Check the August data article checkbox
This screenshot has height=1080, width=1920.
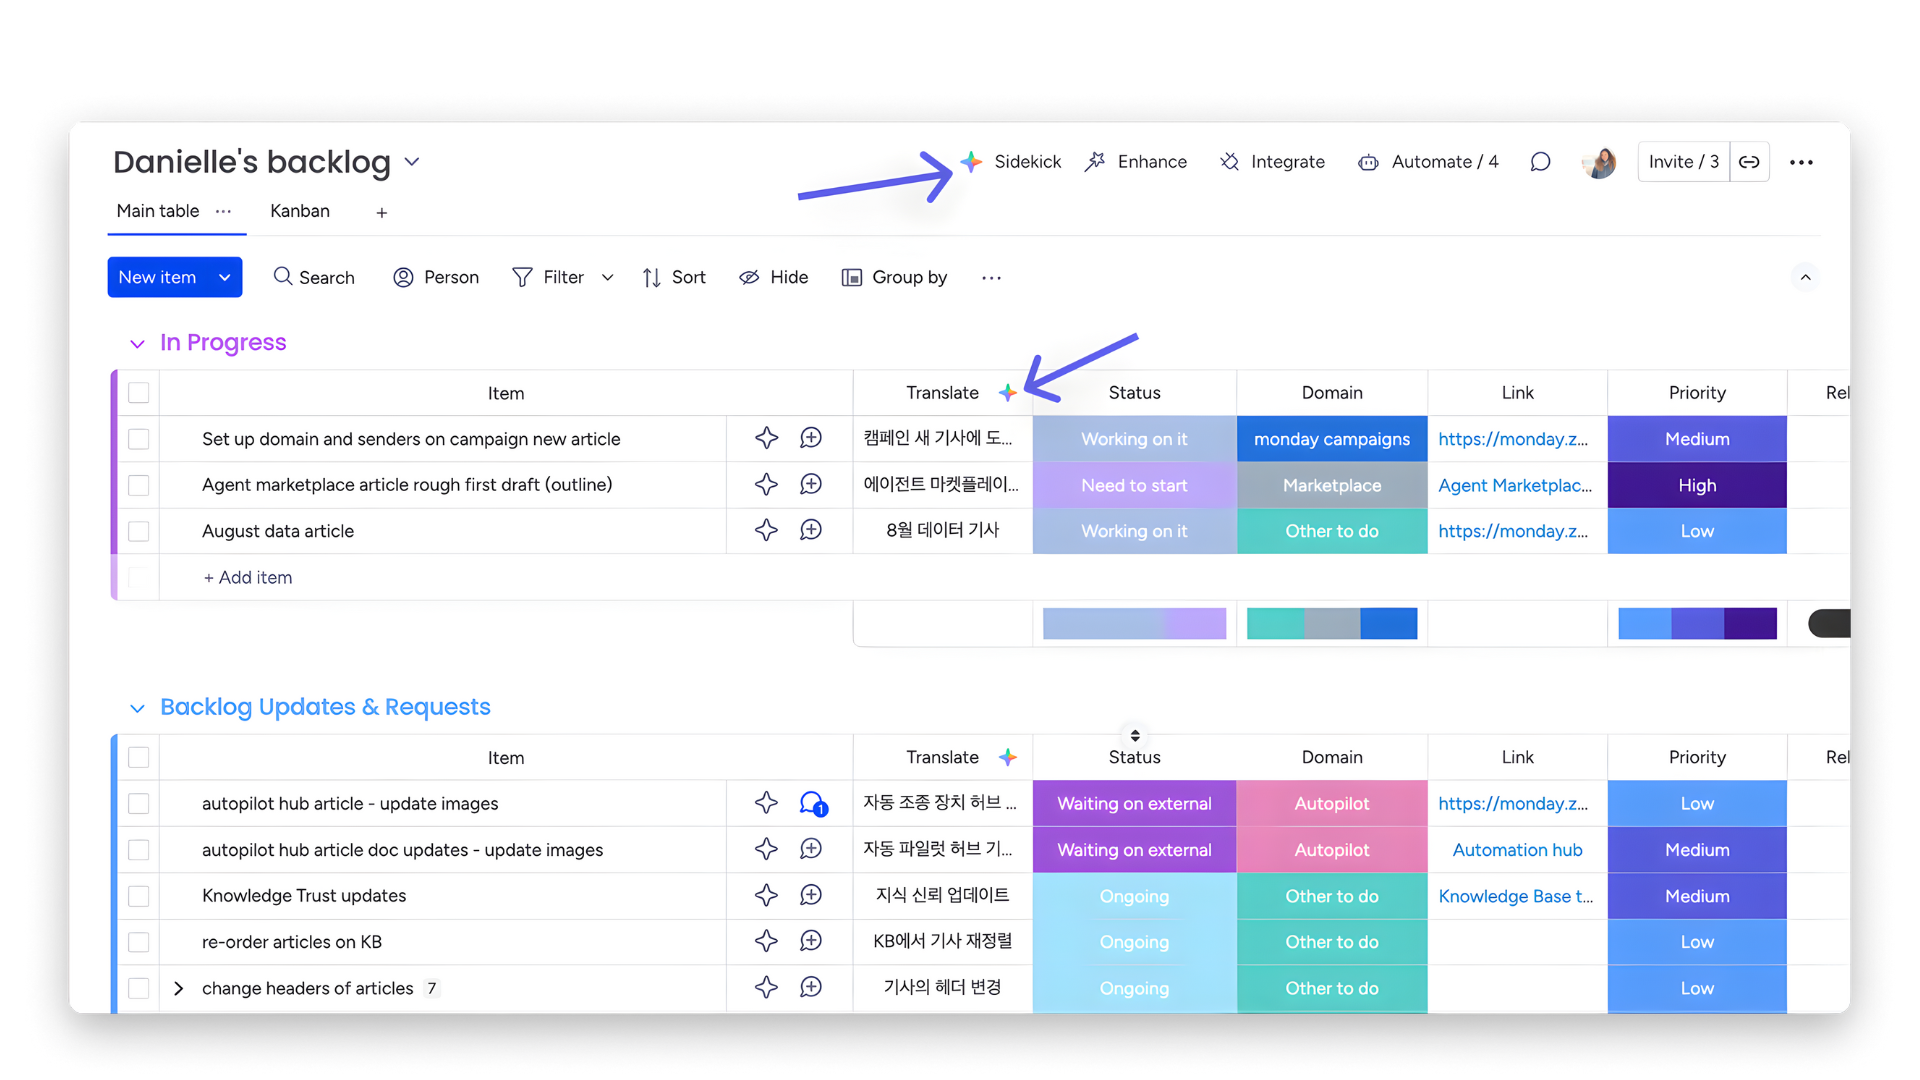pyautogui.click(x=139, y=531)
